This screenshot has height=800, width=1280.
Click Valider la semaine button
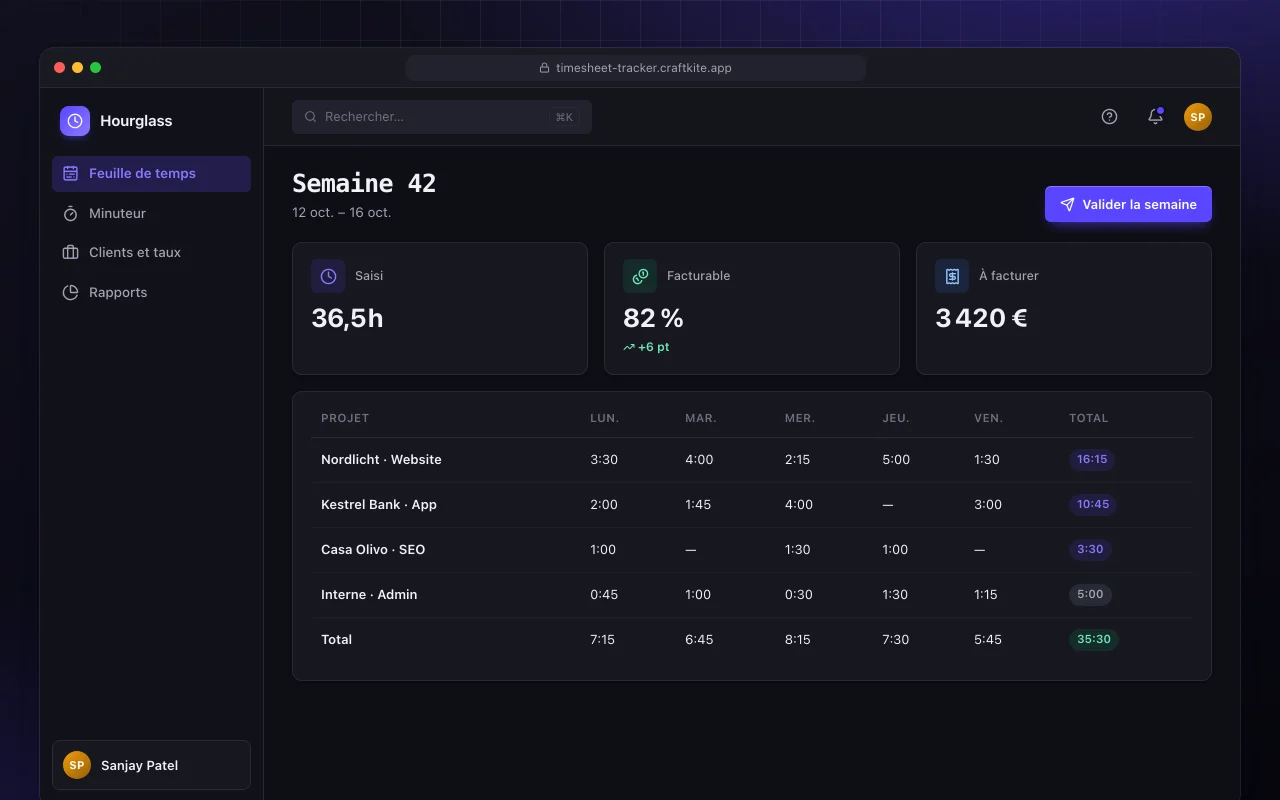[x=1128, y=204]
